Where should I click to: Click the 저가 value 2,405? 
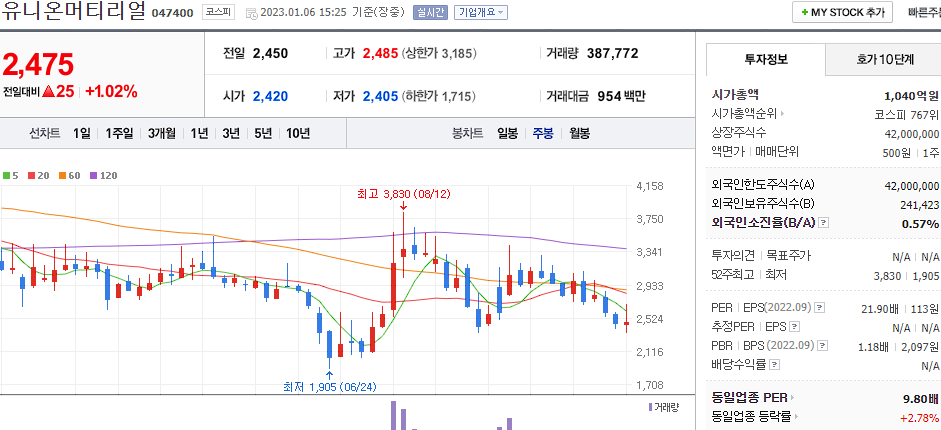point(380,96)
